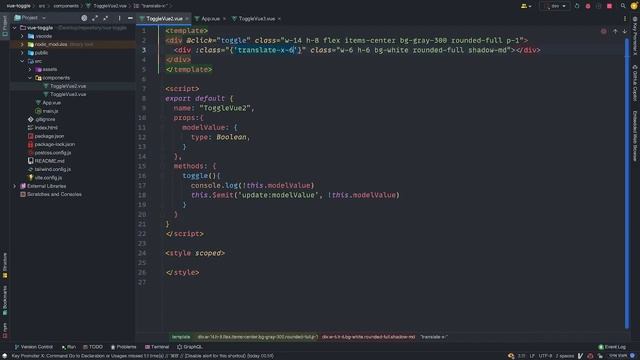Screen dimensions: 640x360
Task: Click 'template' in the editor breadcrumb bar
Action: 181,337
